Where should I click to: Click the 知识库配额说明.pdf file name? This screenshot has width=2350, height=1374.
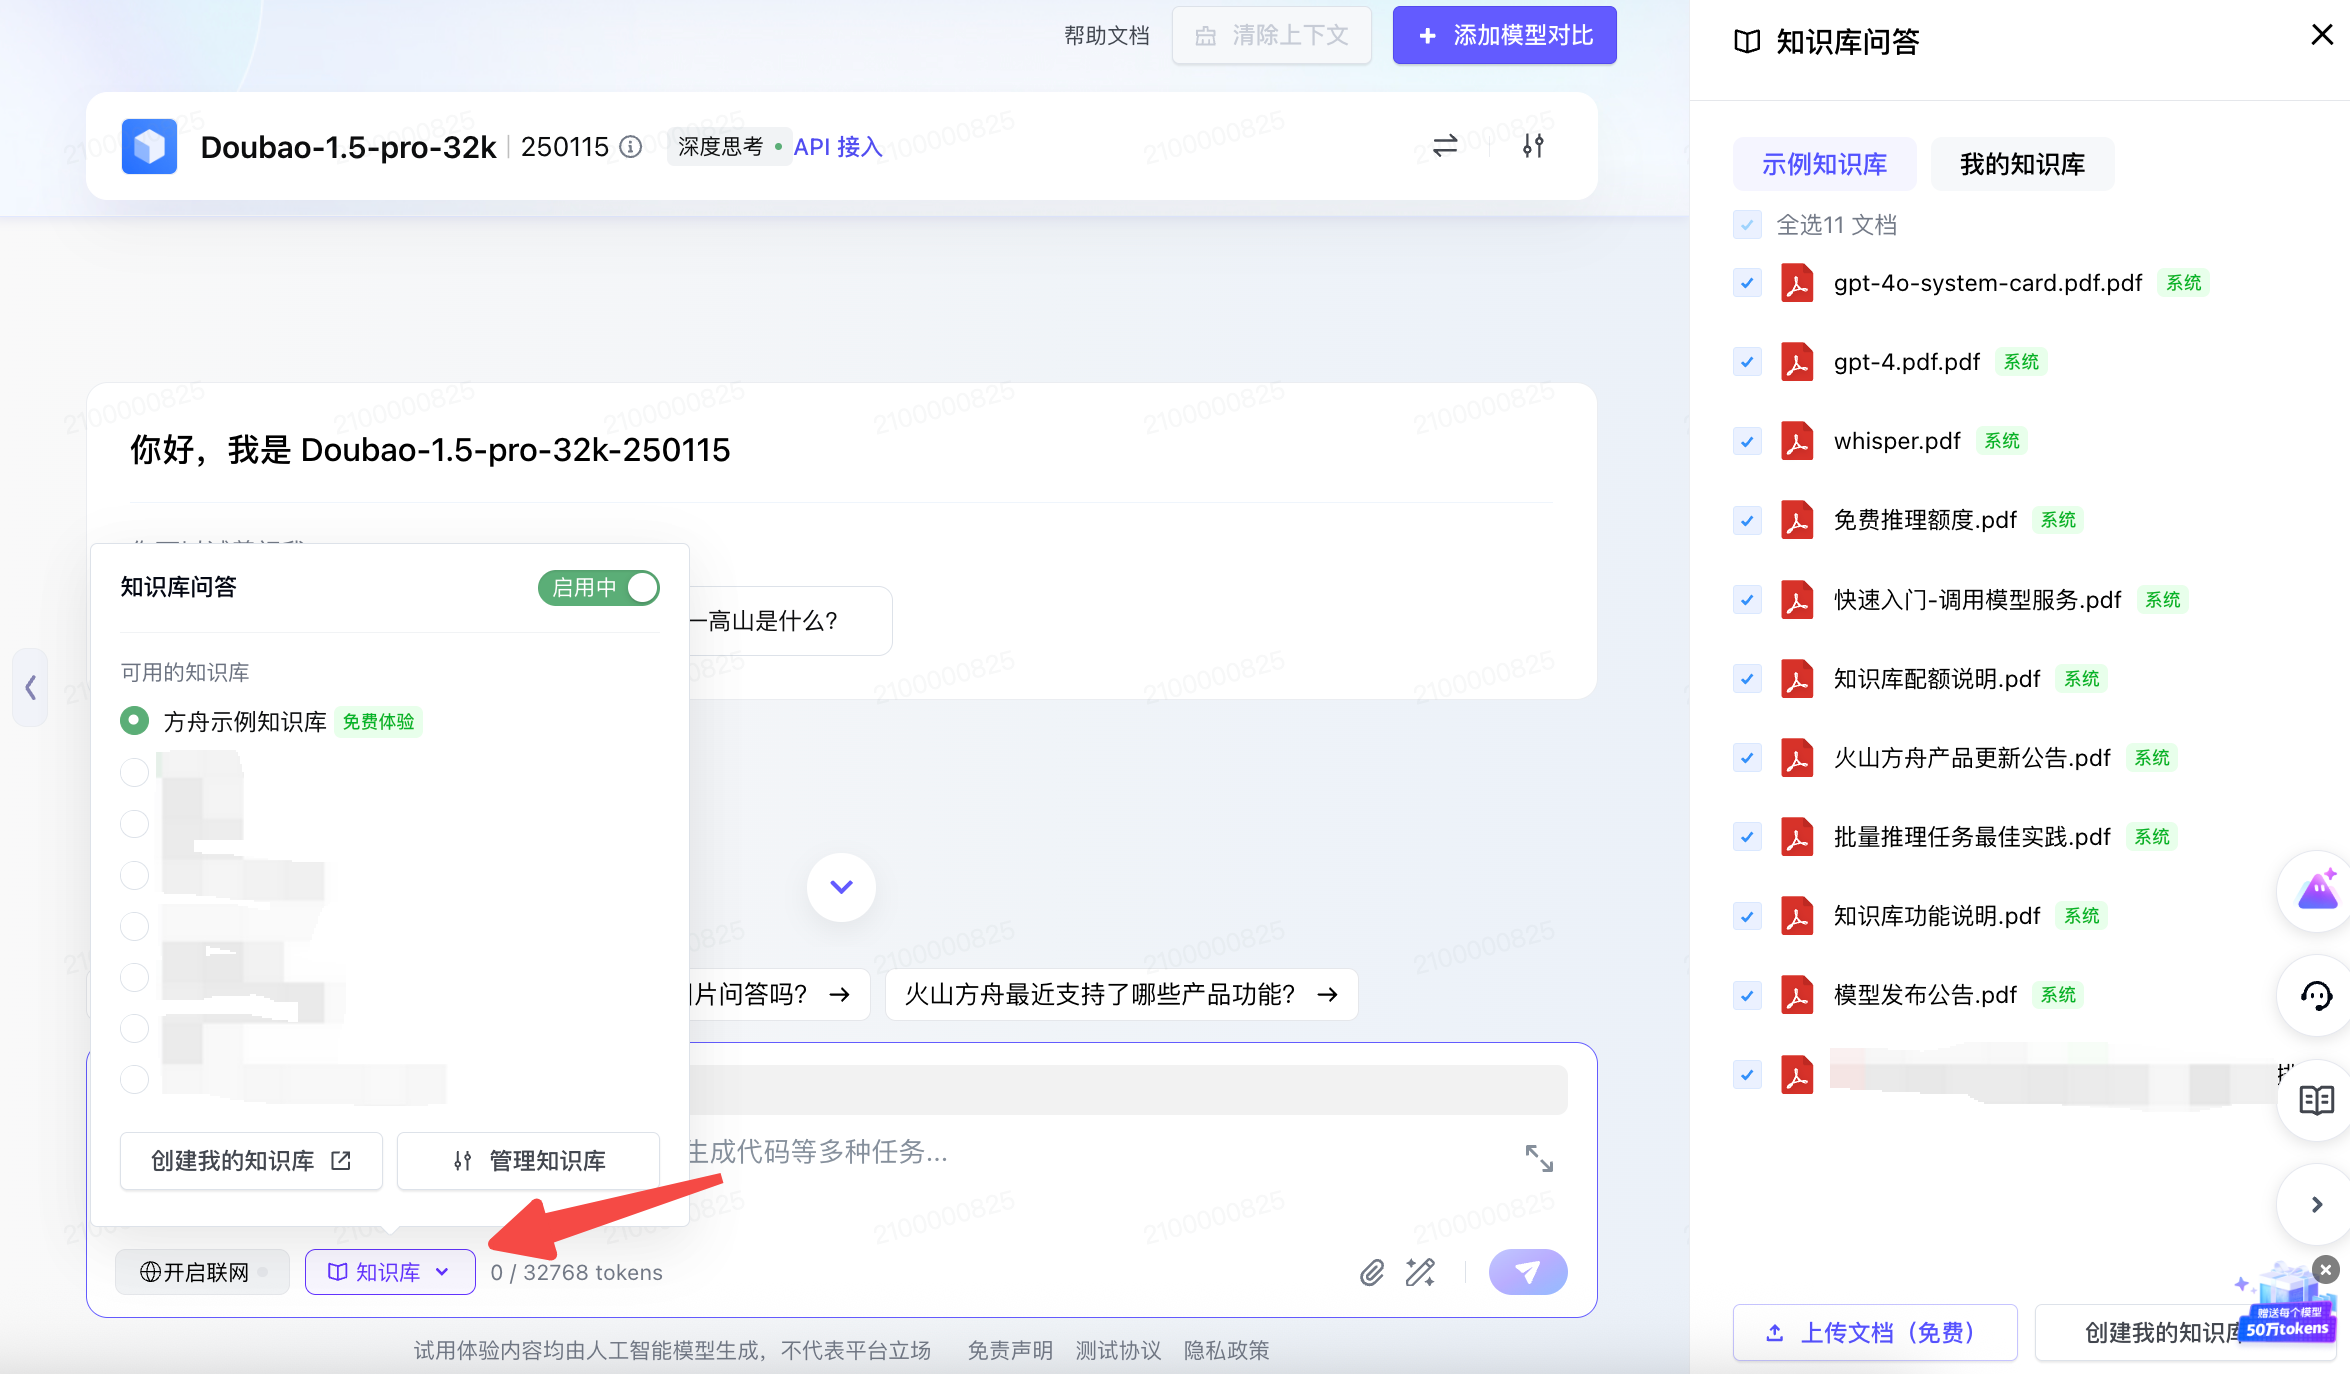point(1937,679)
